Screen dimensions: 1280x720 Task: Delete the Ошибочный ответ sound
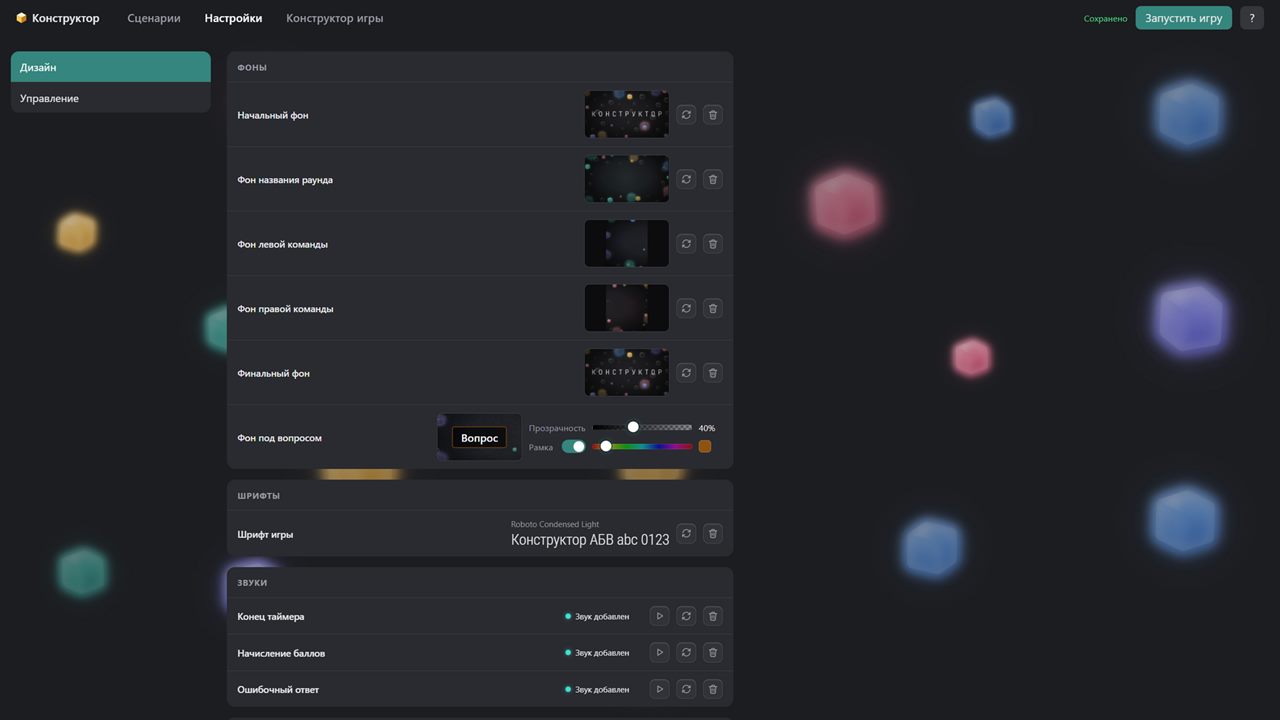[x=712, y=689]
